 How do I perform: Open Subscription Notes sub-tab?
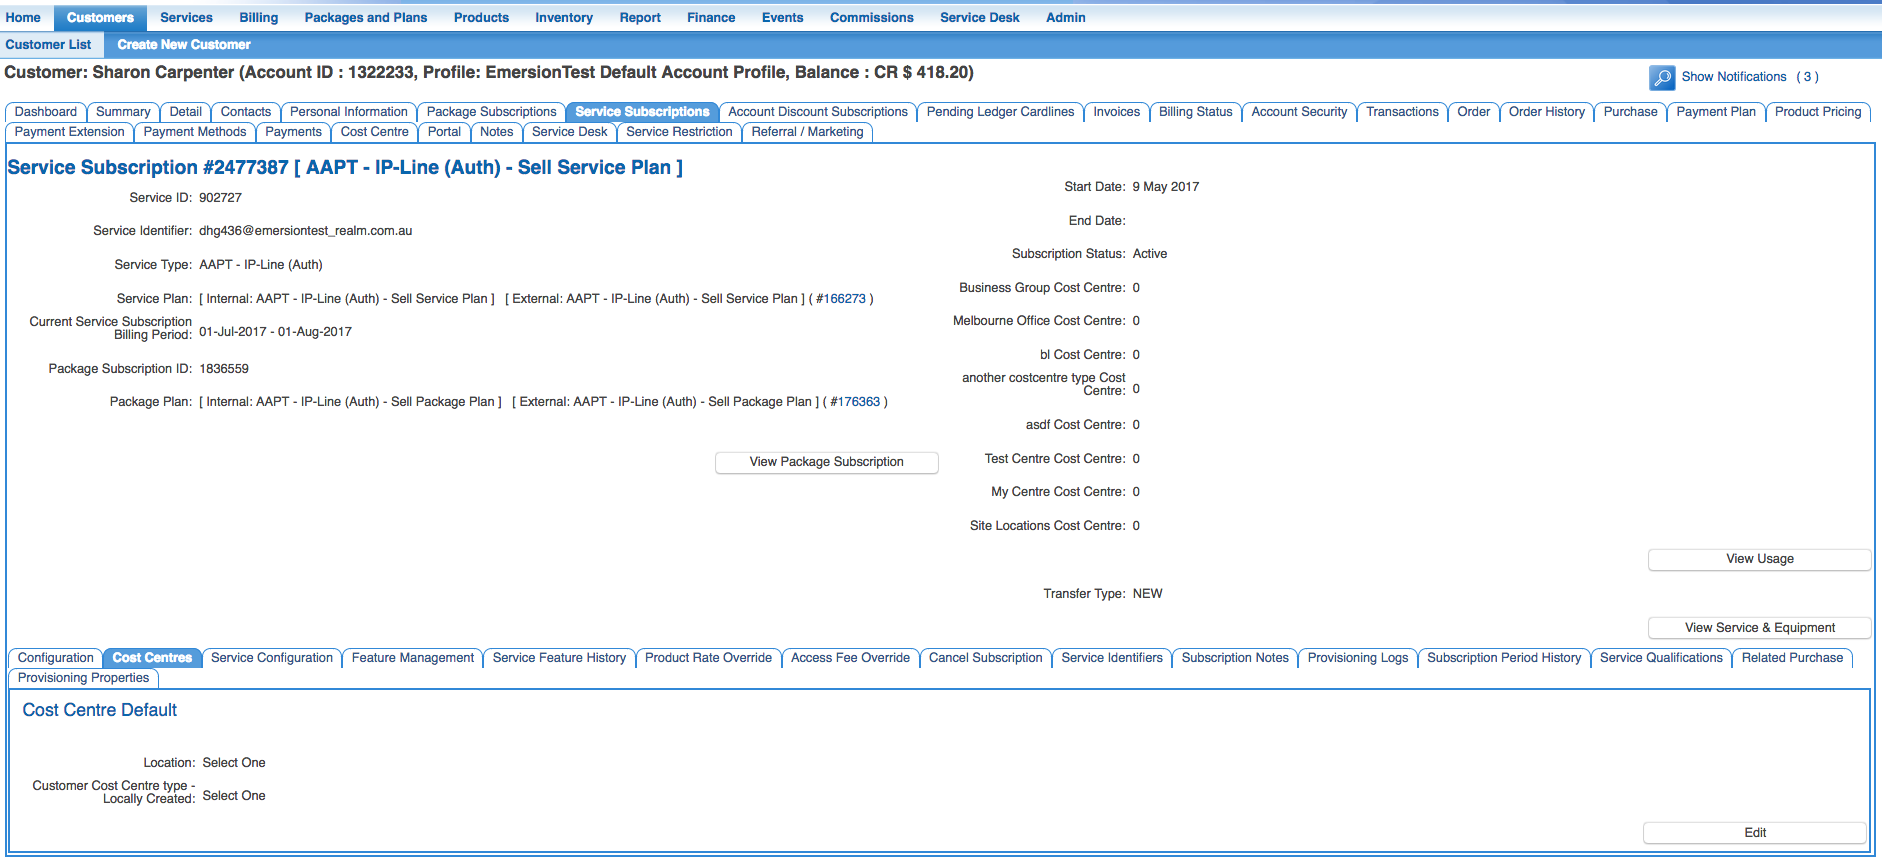click(x=1235, y=658)
